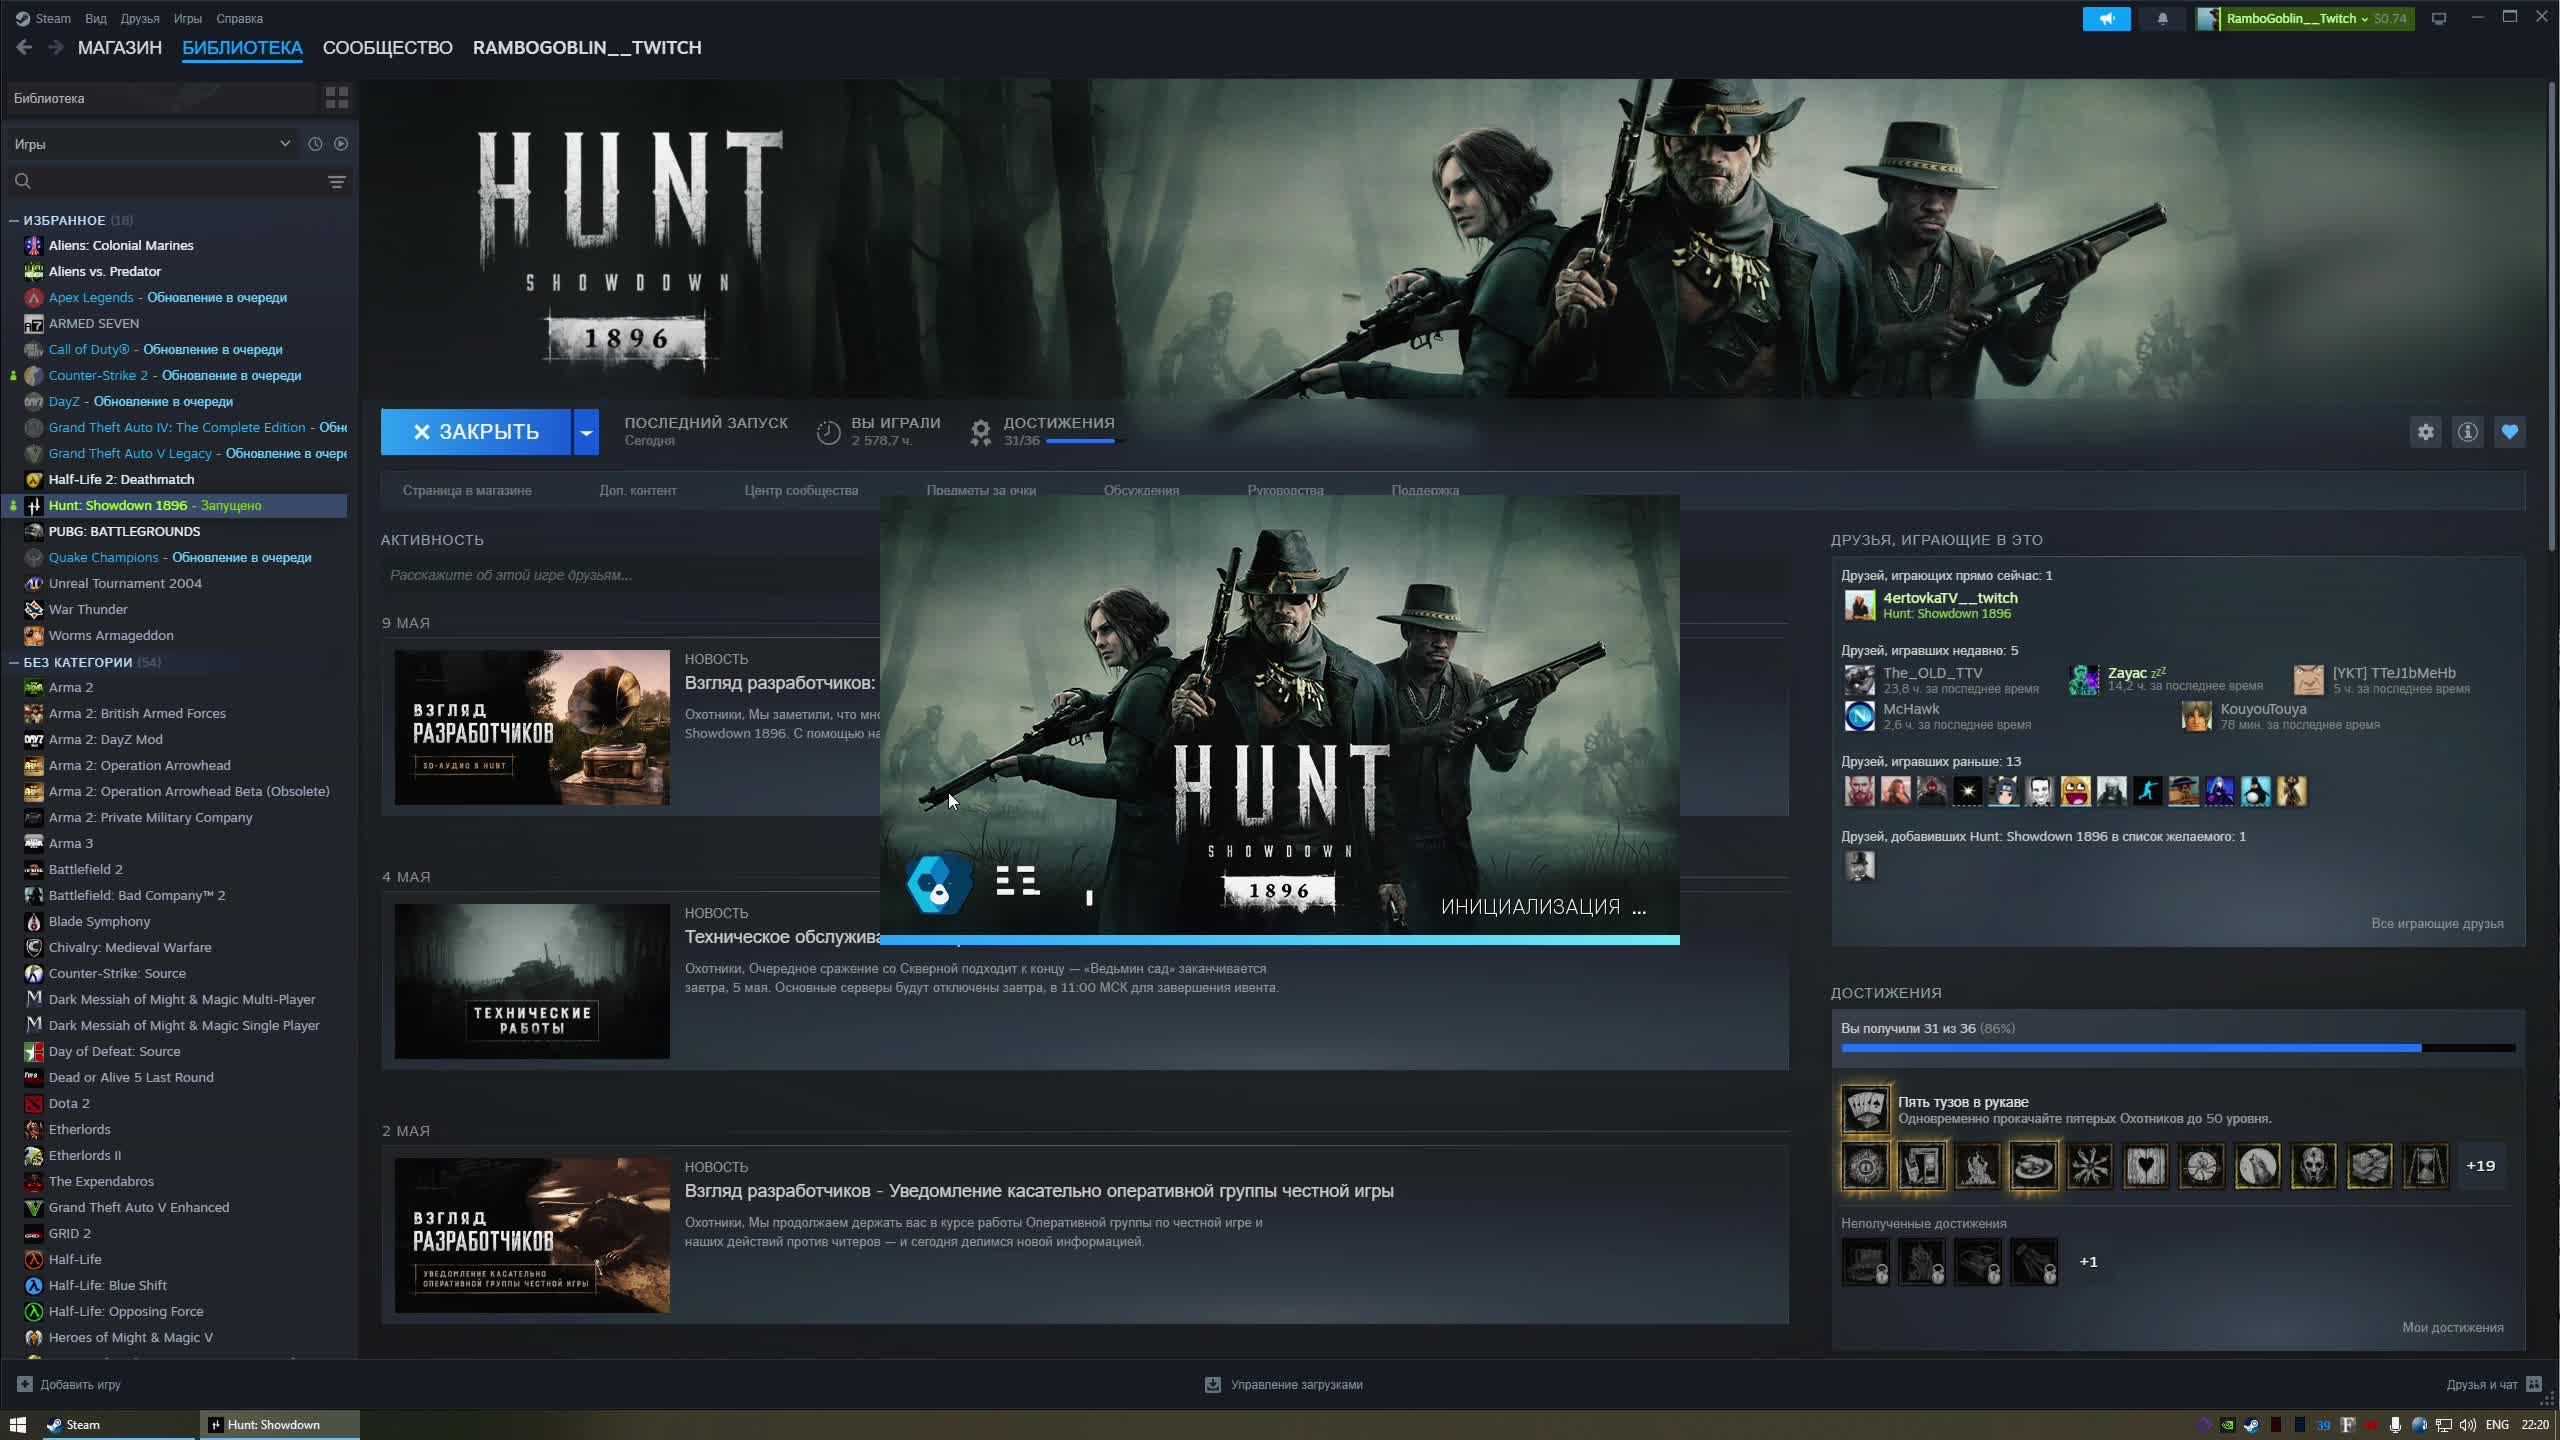Open the Windows Start menu
This screenshot has width=2560, height=1440.
(x=16, y=1425)
